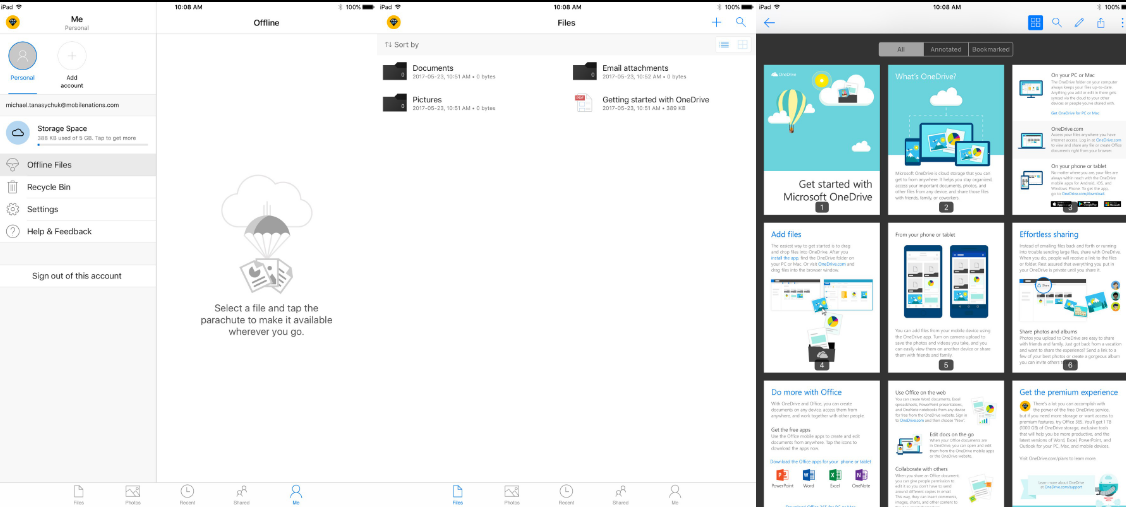Tap the Files title in the header
The height and width of the screenshot is (507, 1126).
click(x=566, y=23)
